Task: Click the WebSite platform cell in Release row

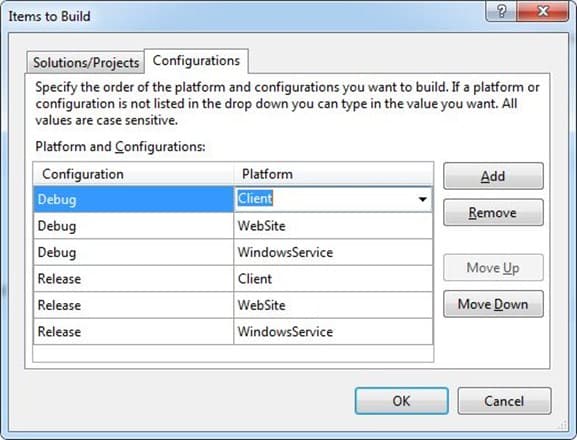Action: point(333,305)
